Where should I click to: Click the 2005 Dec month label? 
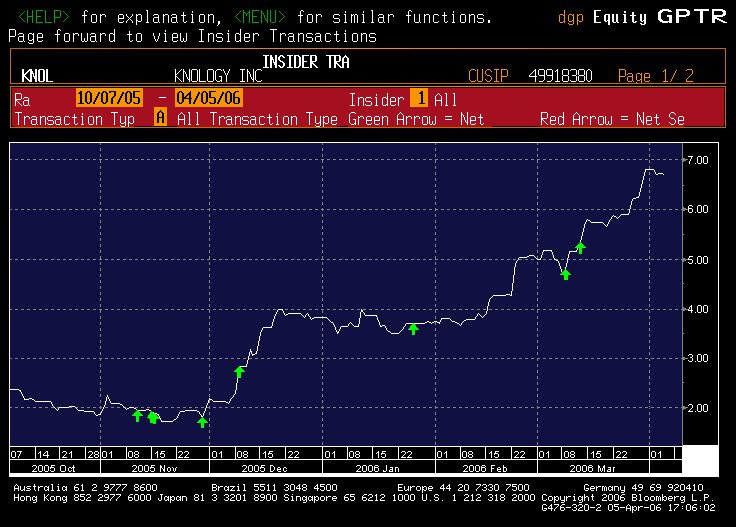[264, 468]
